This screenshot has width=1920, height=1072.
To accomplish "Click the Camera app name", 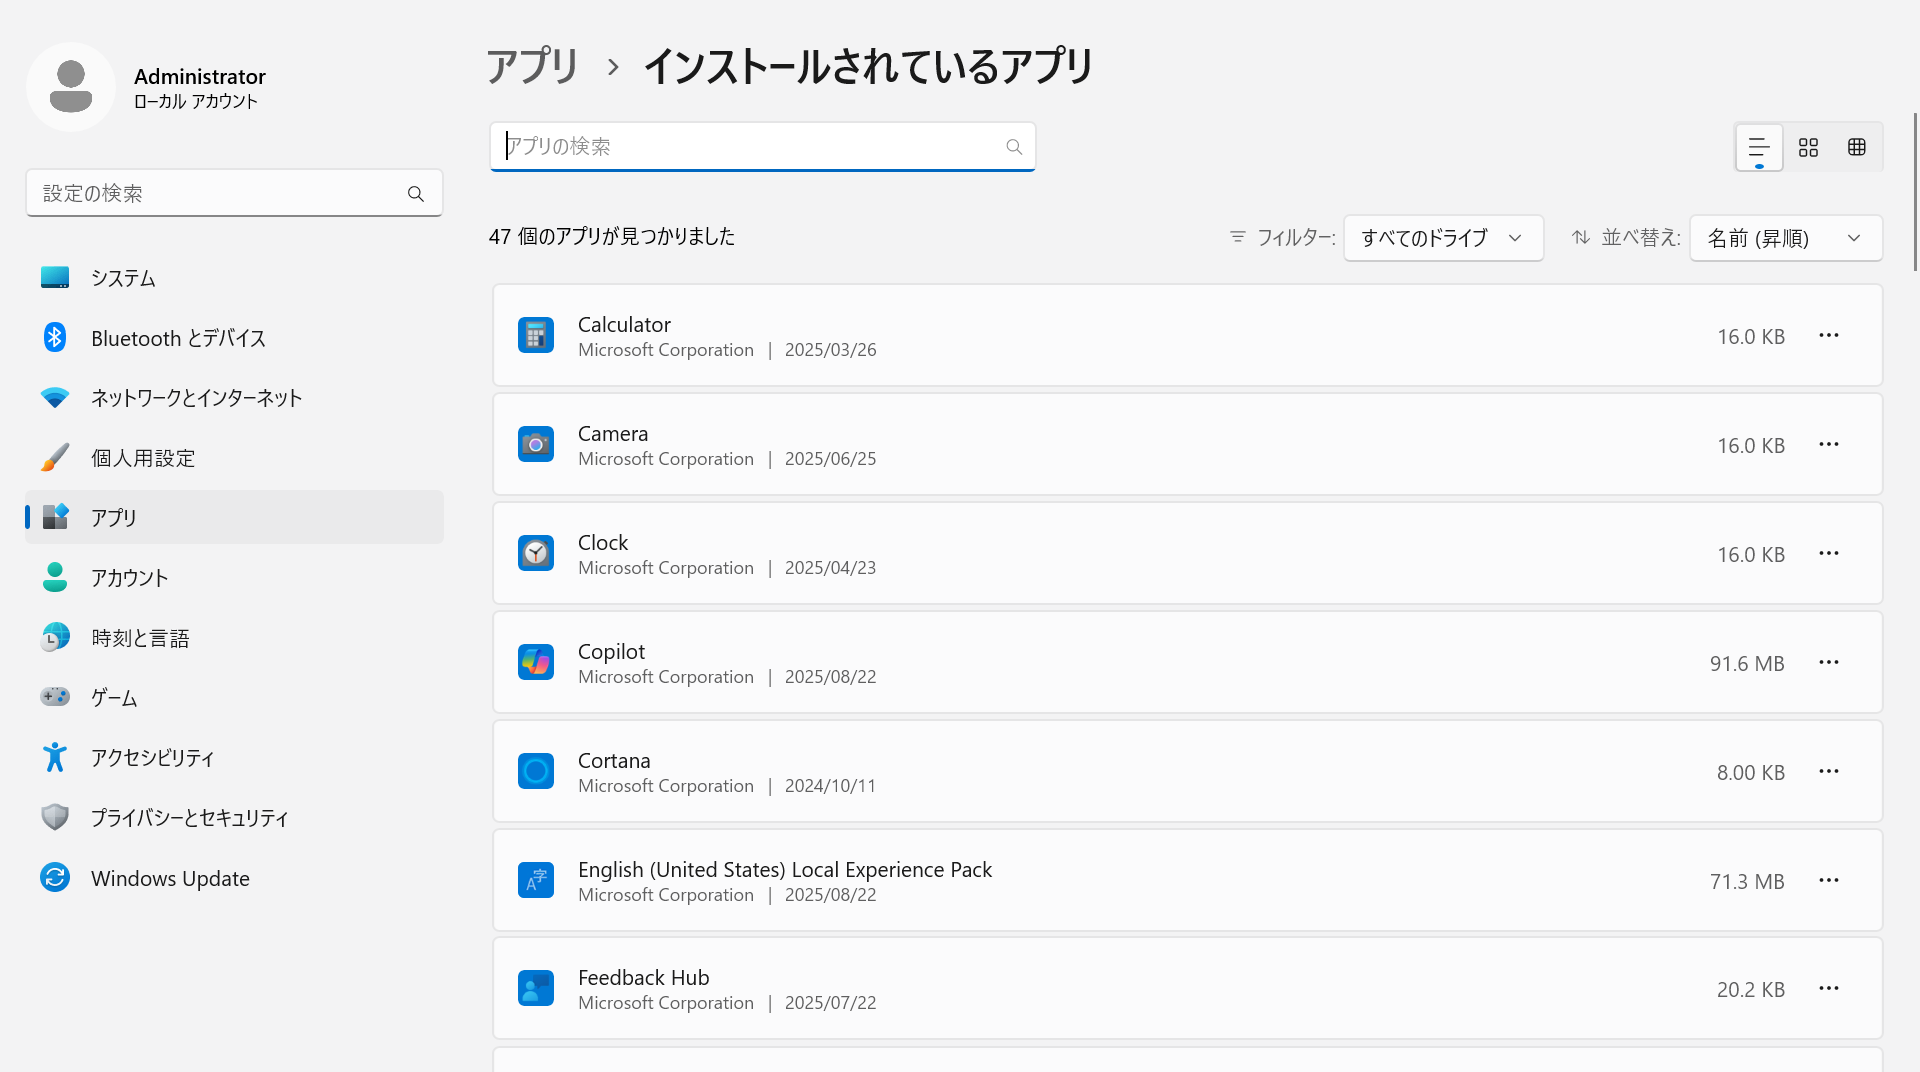I will click(x=613, y=434).
